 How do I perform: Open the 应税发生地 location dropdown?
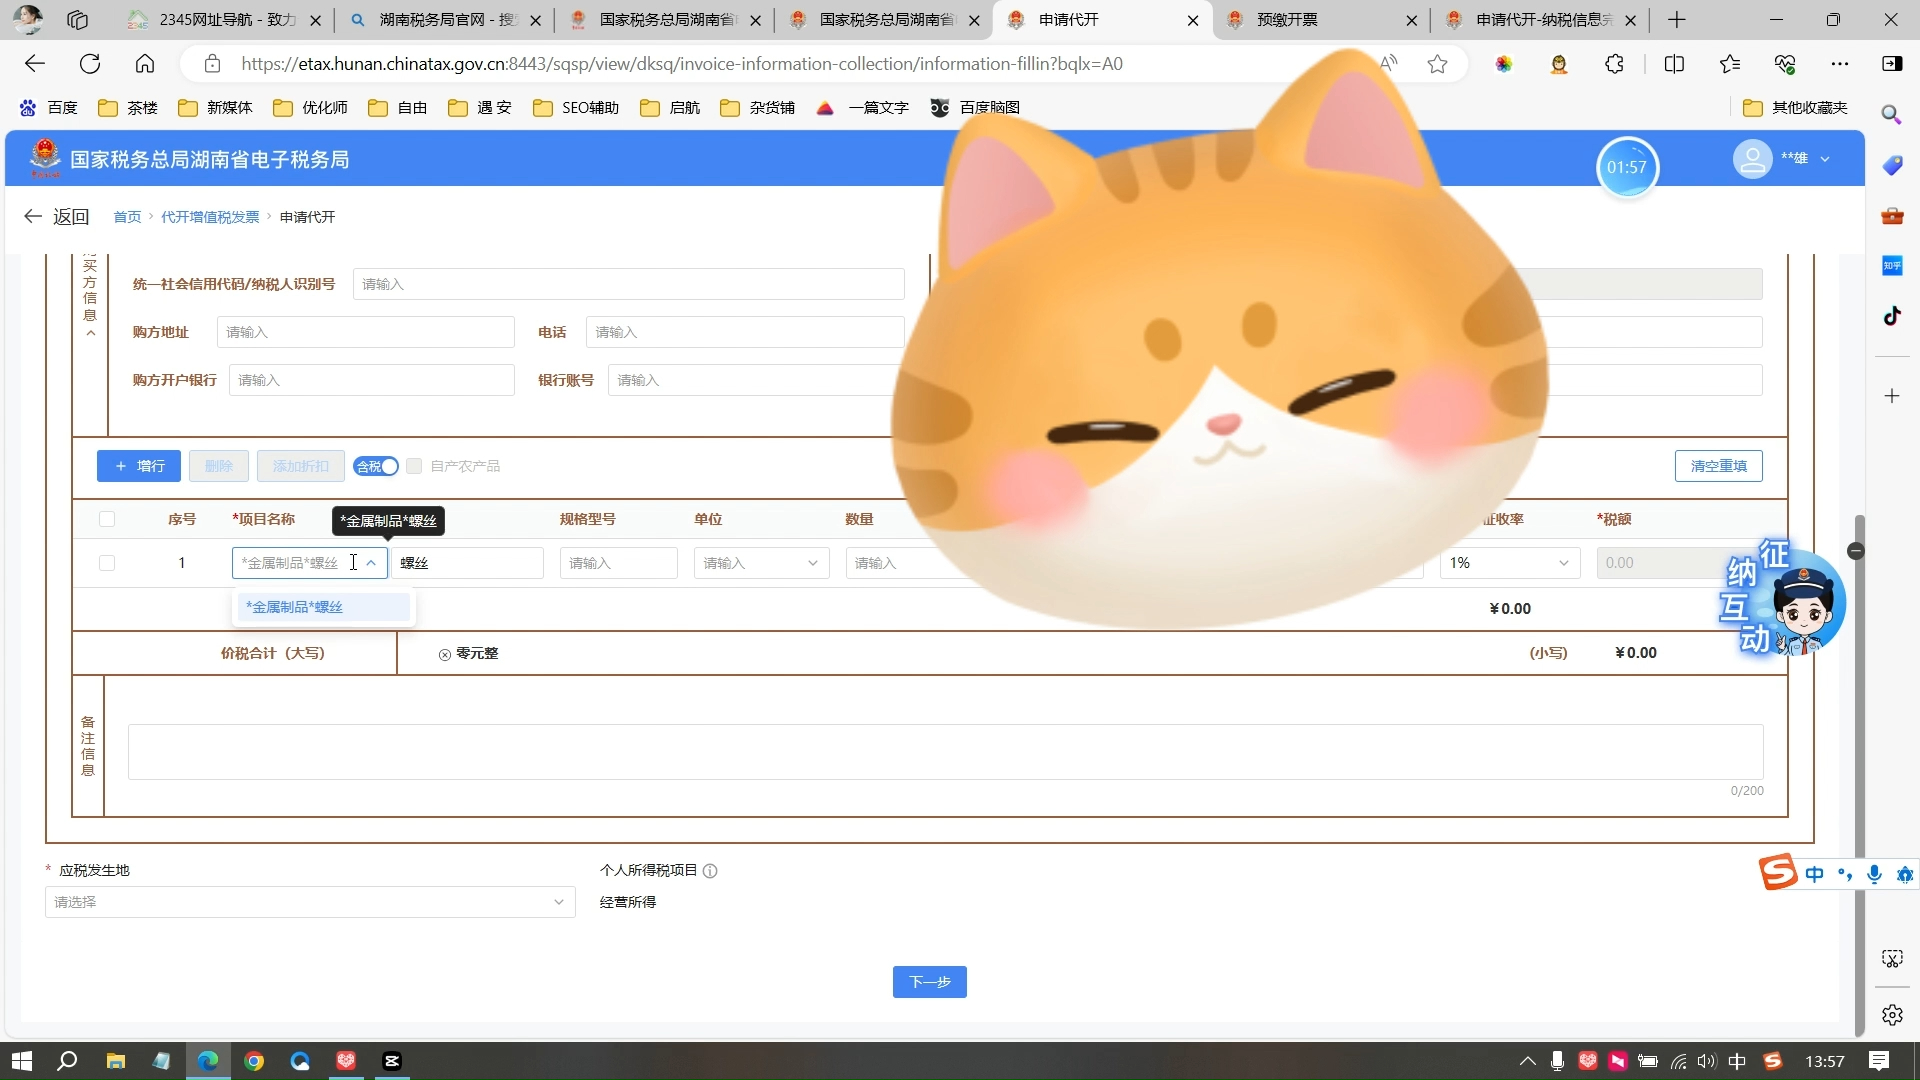pos(310,902)
